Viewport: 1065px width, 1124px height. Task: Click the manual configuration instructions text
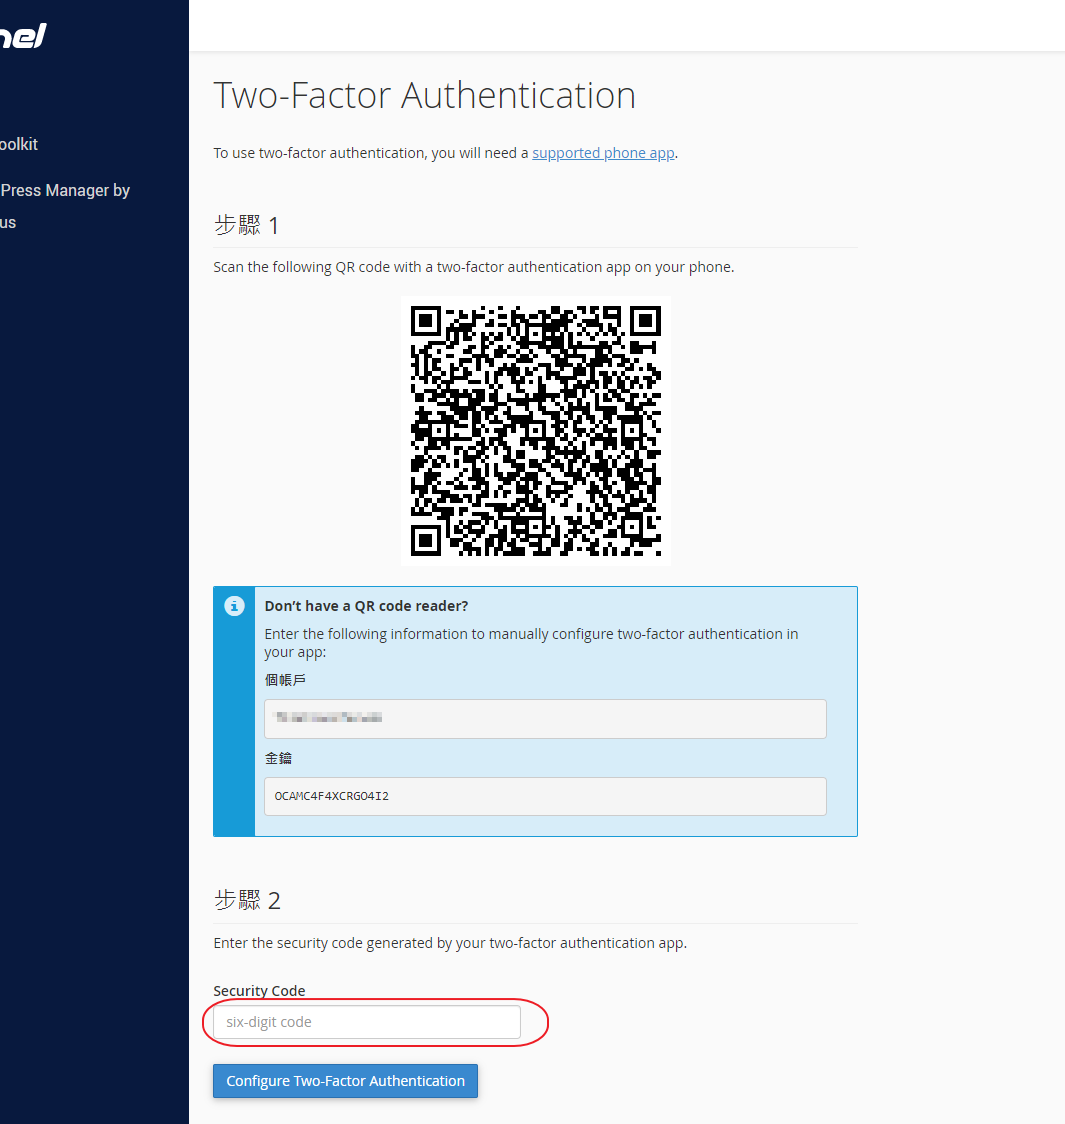(x=530, y=642)
